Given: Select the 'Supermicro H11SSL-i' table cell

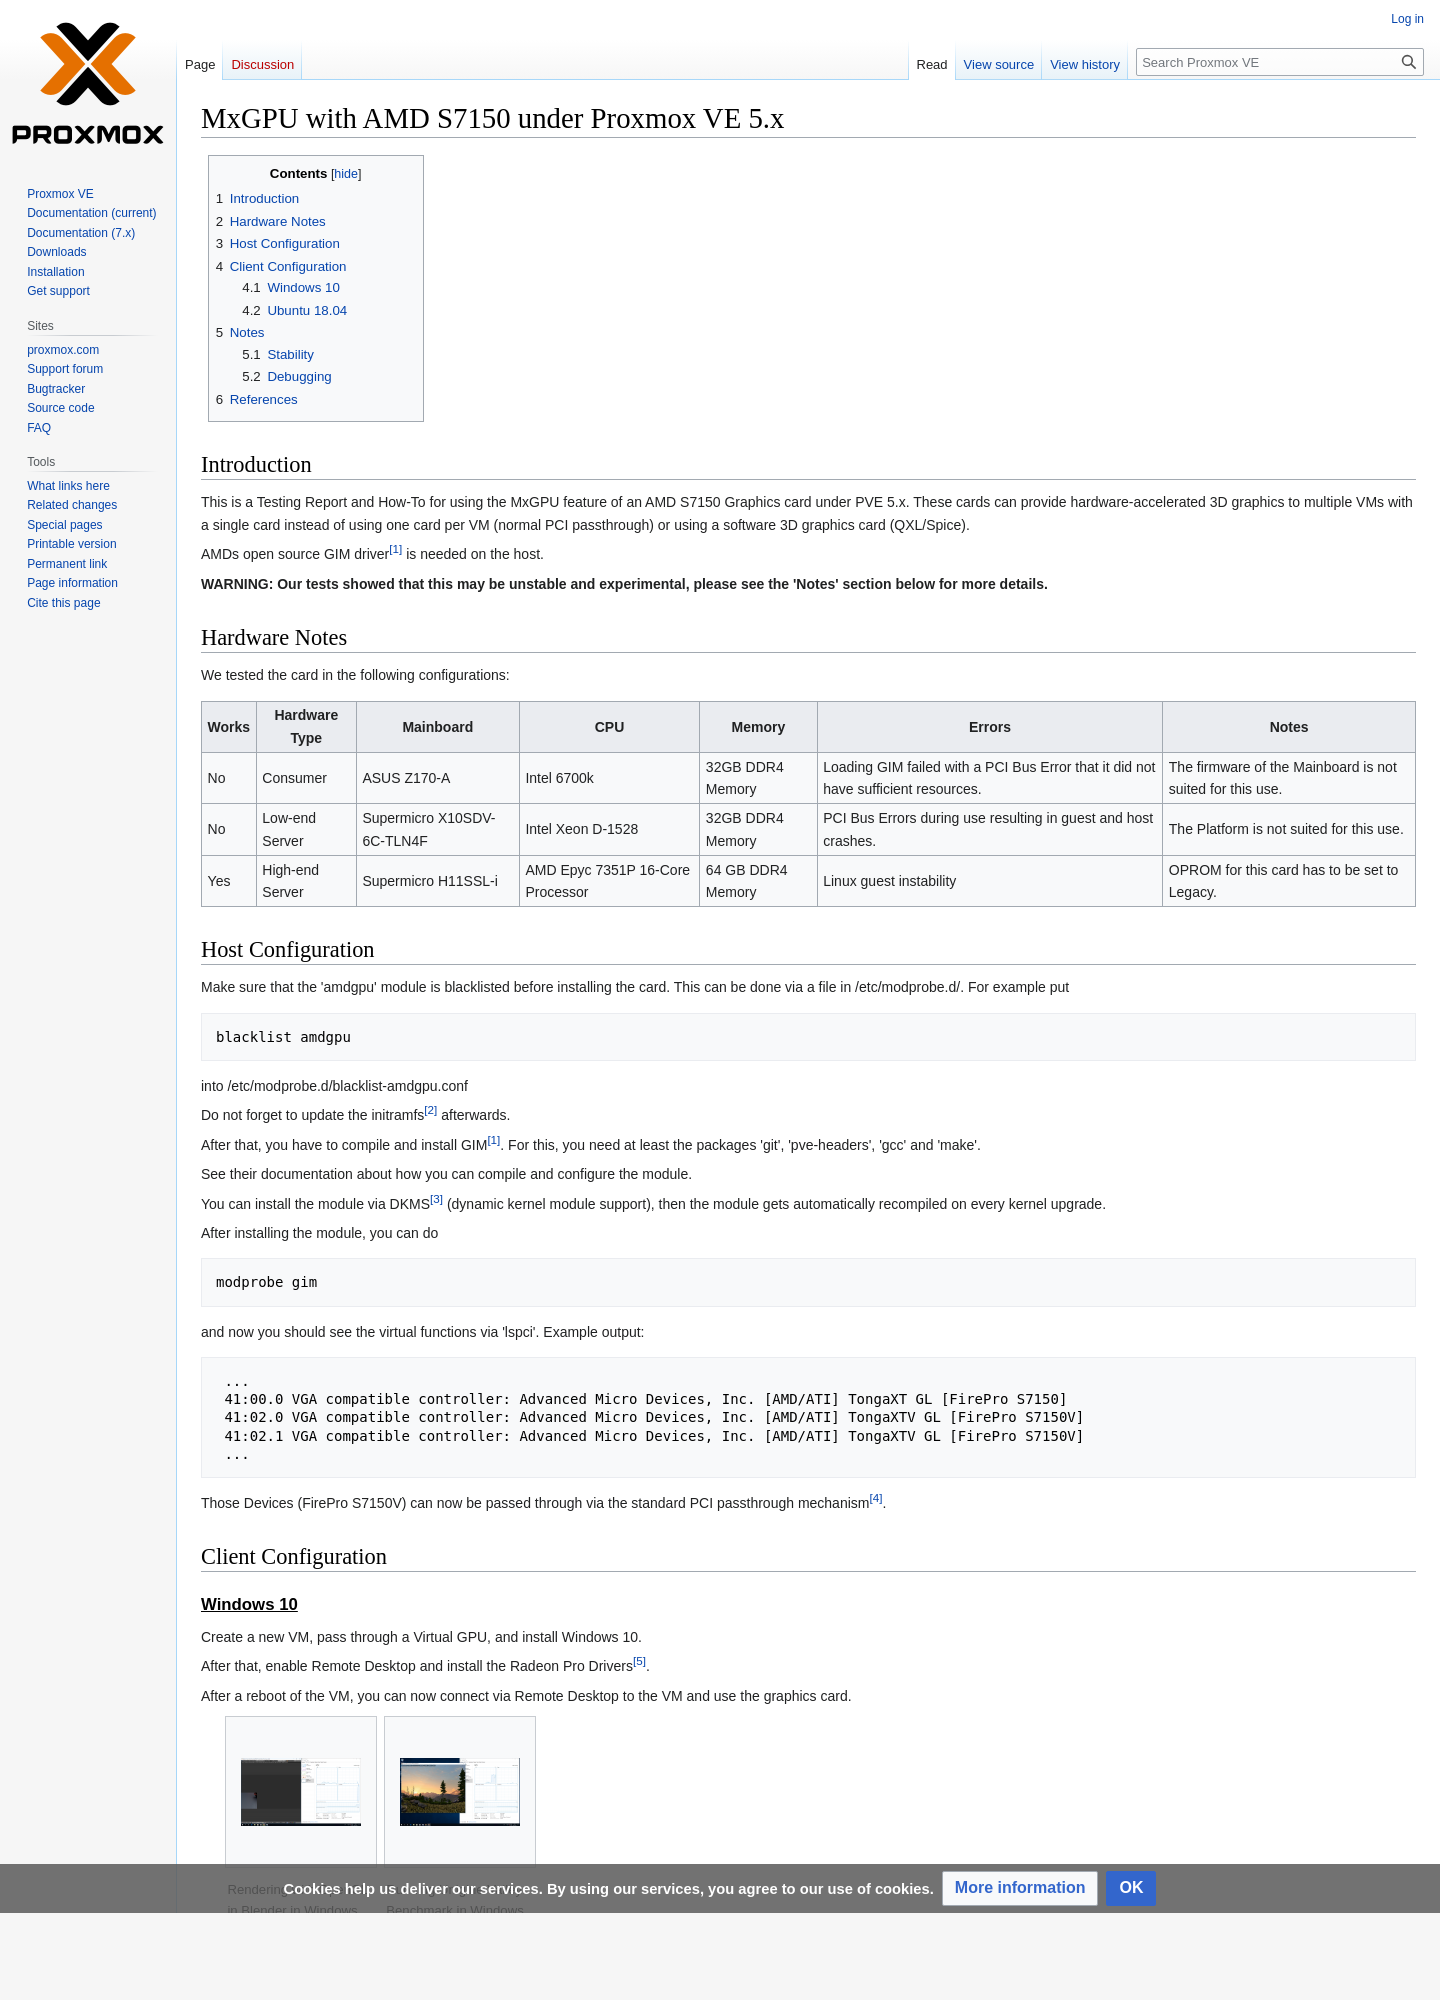Looking at the screenshot, I should click(438, 881).
